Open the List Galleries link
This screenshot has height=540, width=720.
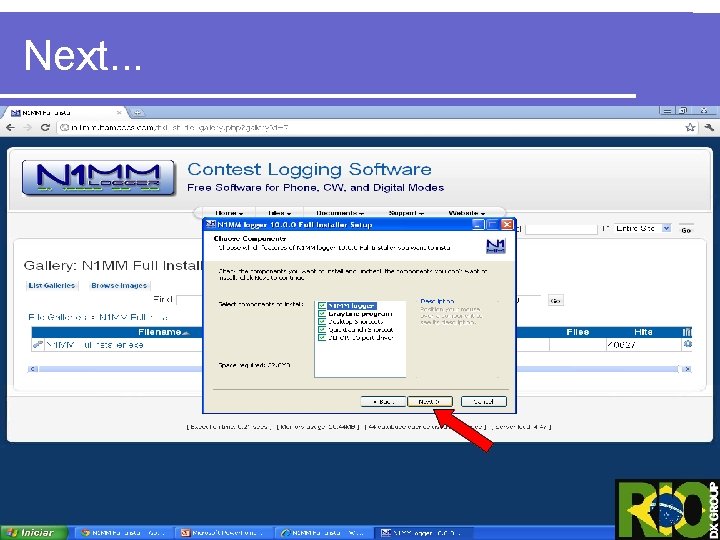[x=51, y=285]
